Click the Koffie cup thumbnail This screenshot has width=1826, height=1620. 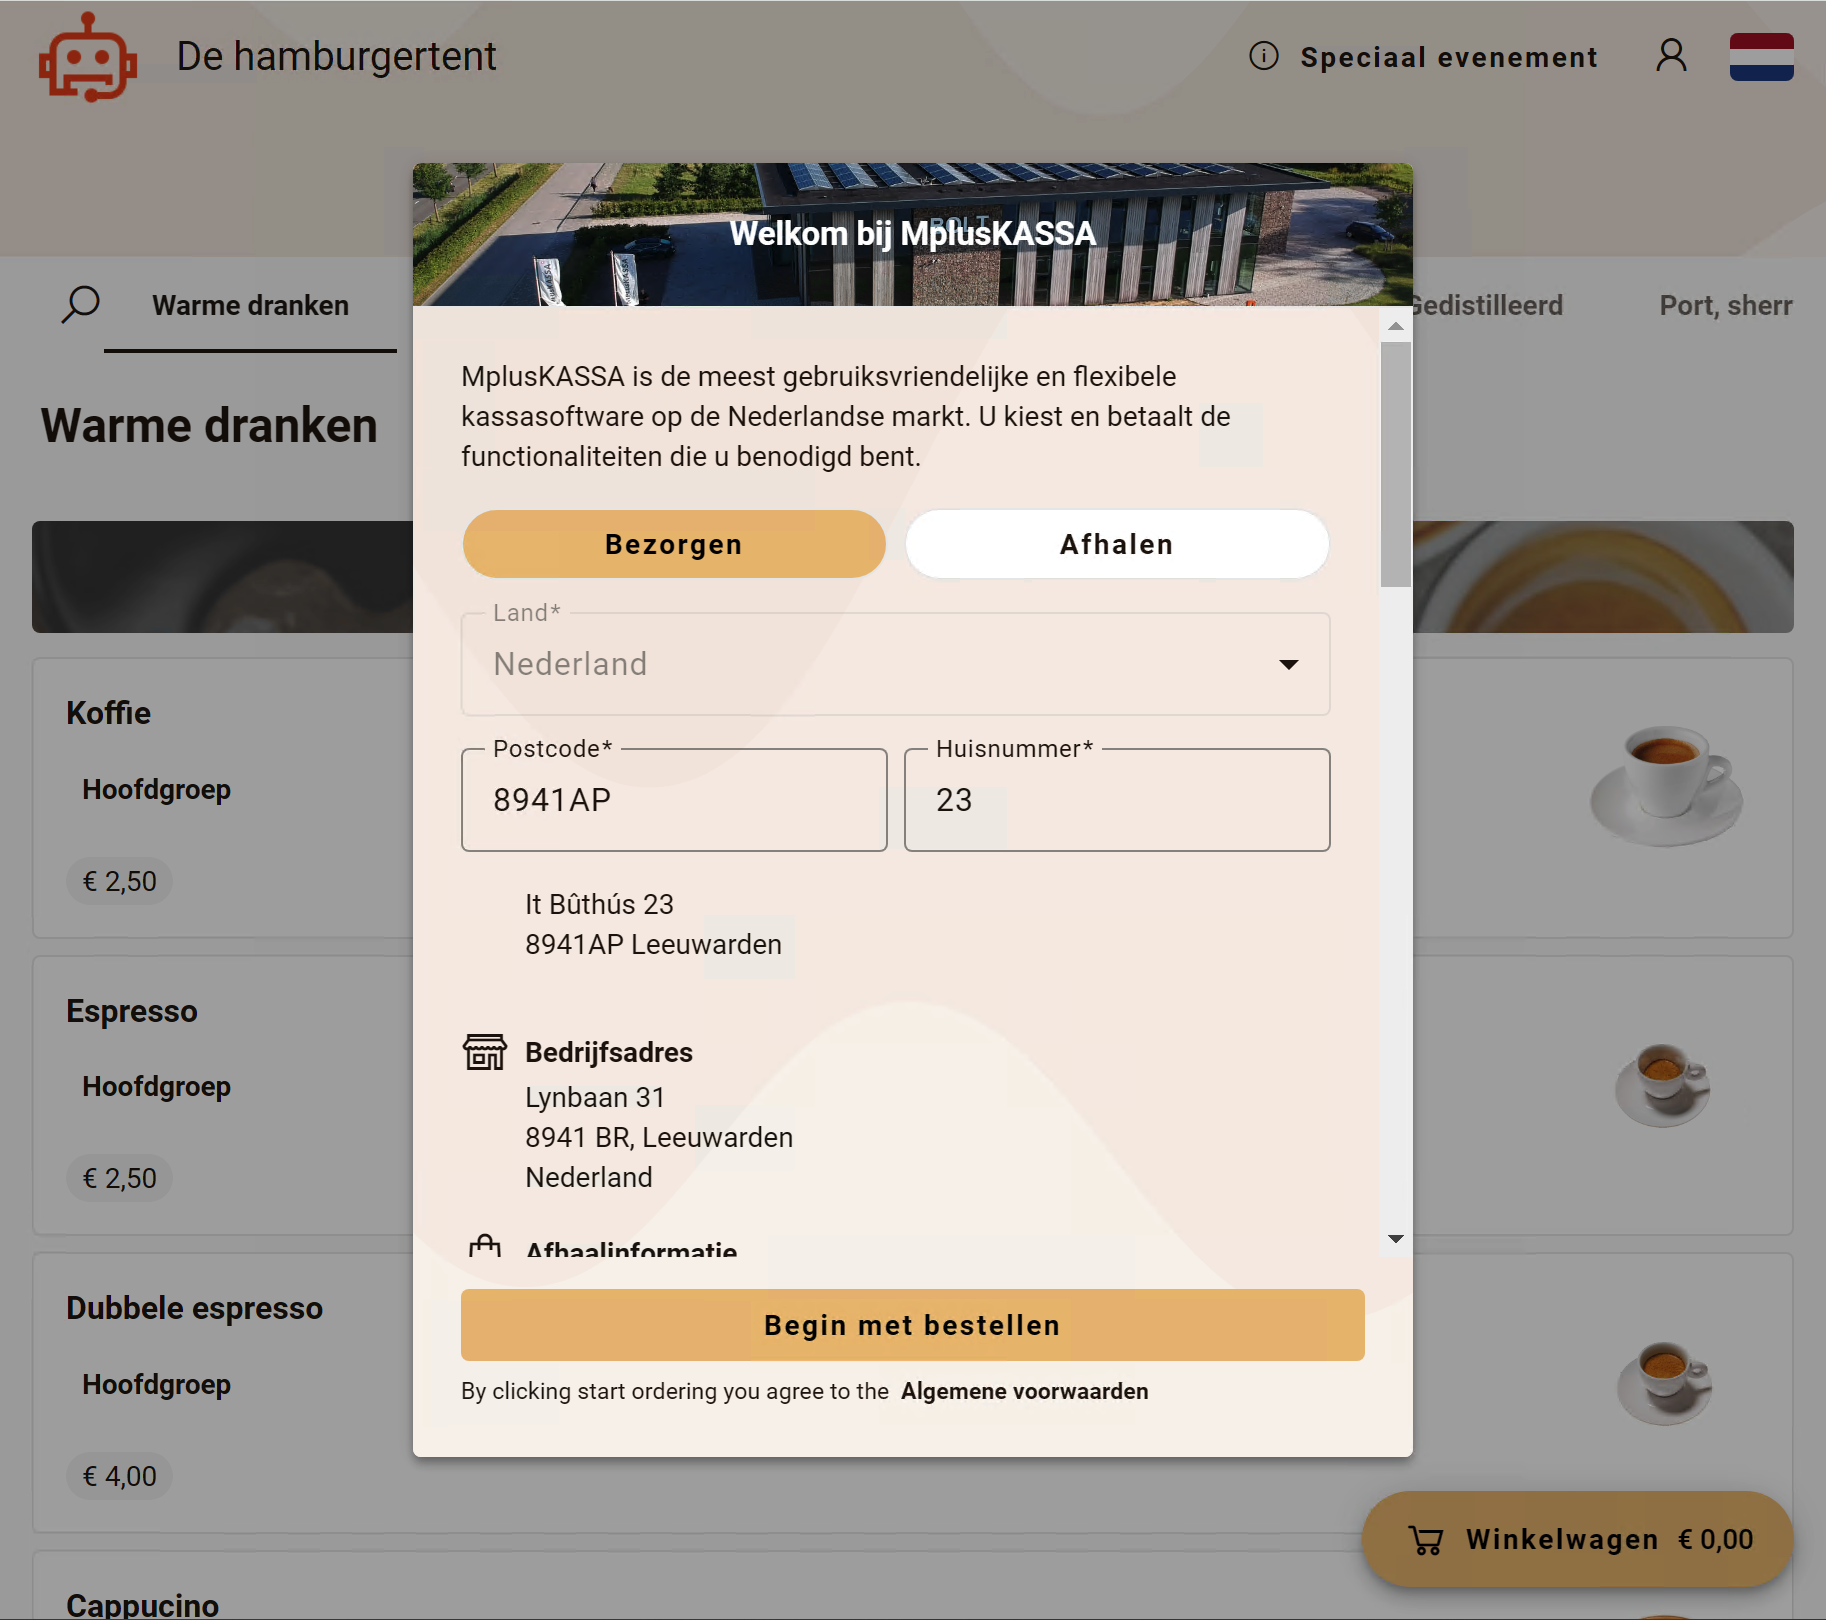click(1666, 787)
